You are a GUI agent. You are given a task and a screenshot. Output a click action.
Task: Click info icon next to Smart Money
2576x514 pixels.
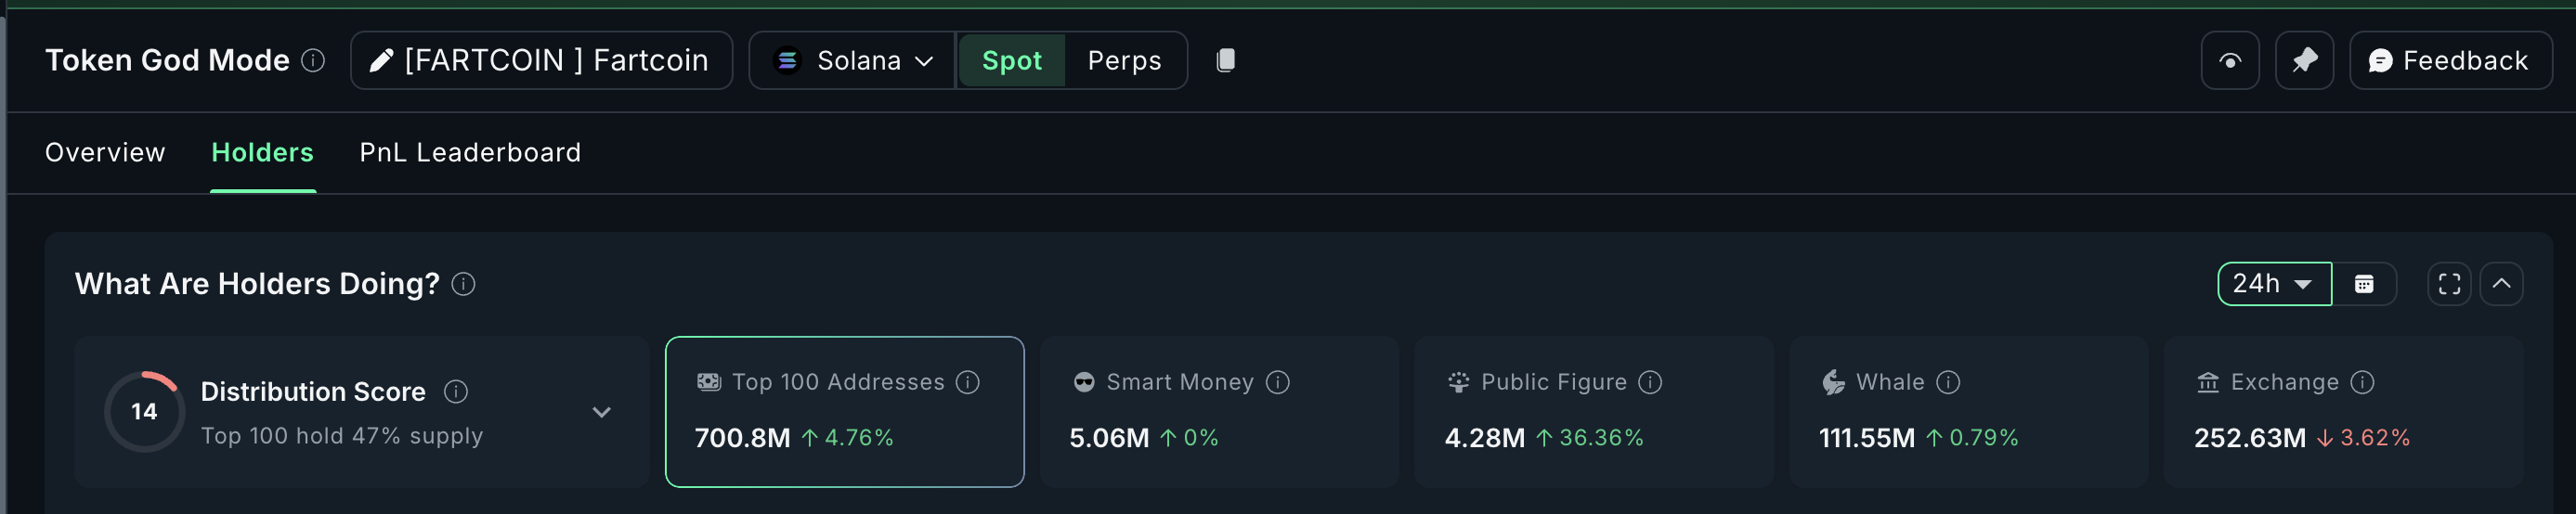pyautogui.click(x=1277, y=382)
